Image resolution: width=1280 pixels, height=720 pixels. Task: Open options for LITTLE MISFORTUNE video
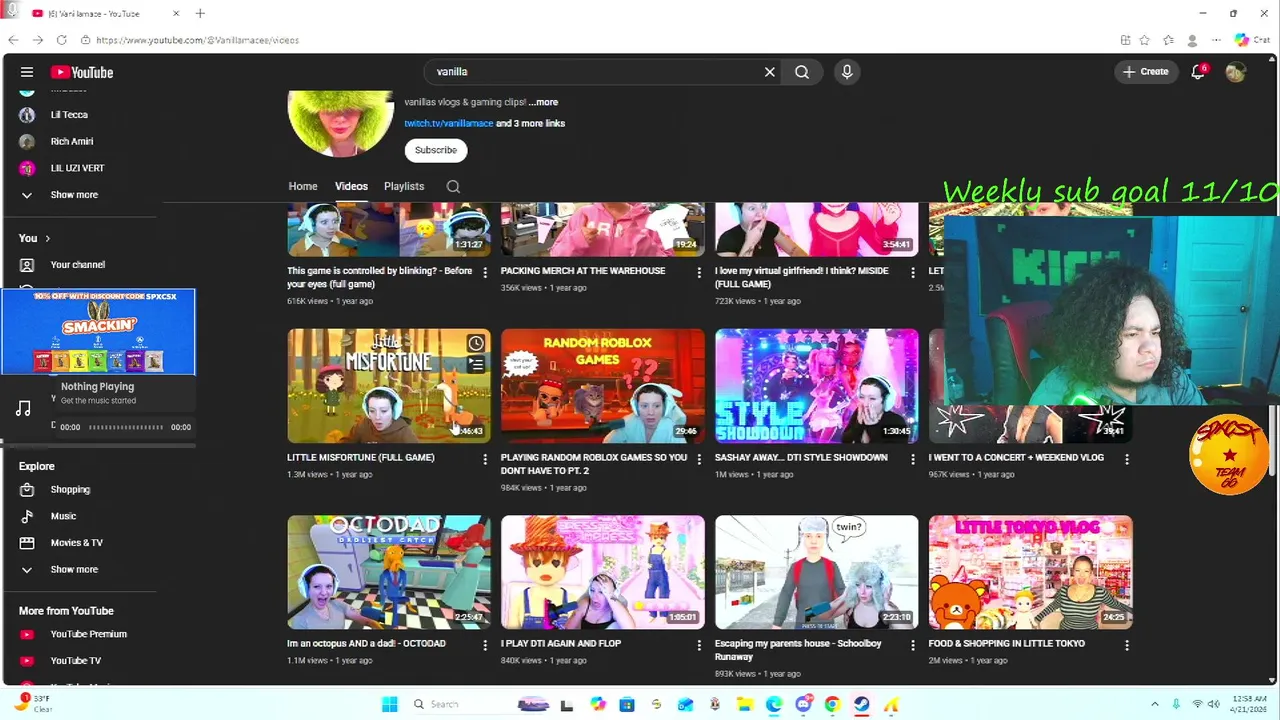tap(485, 459)
